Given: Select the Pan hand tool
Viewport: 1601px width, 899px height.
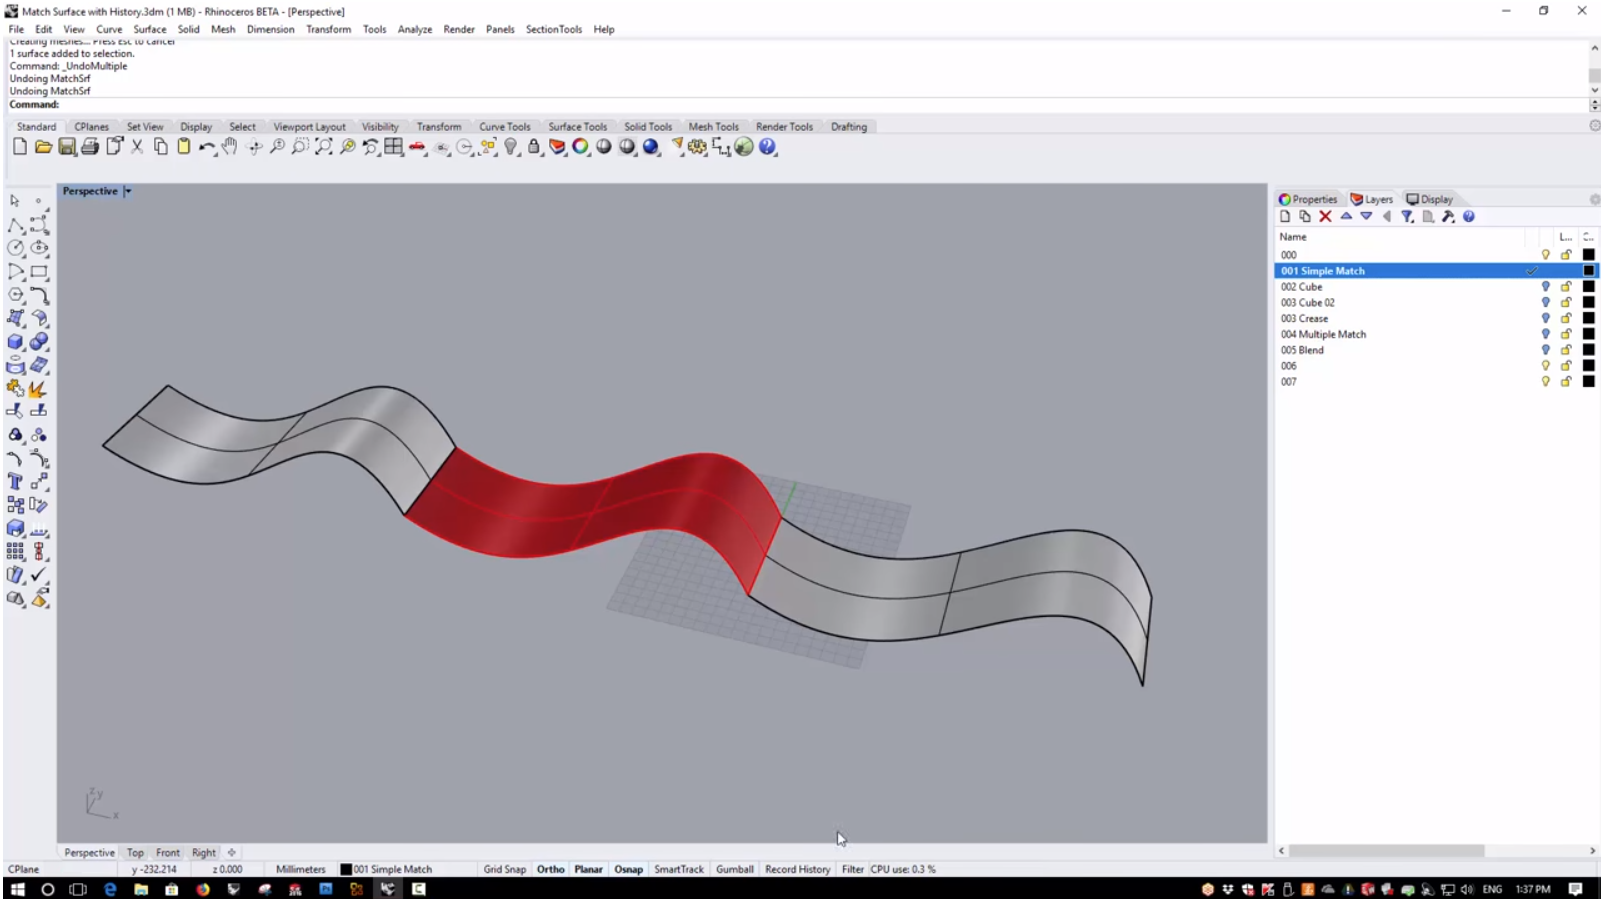Looking at the screenshot, I should [x=230, y=147].
